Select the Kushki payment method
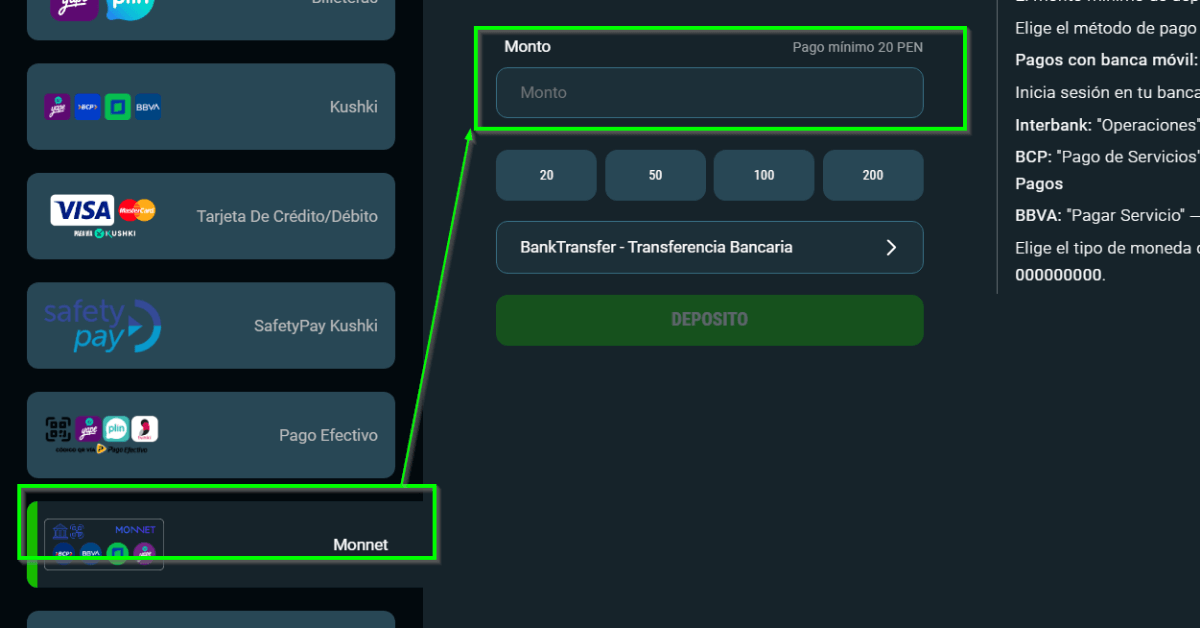This screenshot has width=1200, height=628. (x=353, y=107)
